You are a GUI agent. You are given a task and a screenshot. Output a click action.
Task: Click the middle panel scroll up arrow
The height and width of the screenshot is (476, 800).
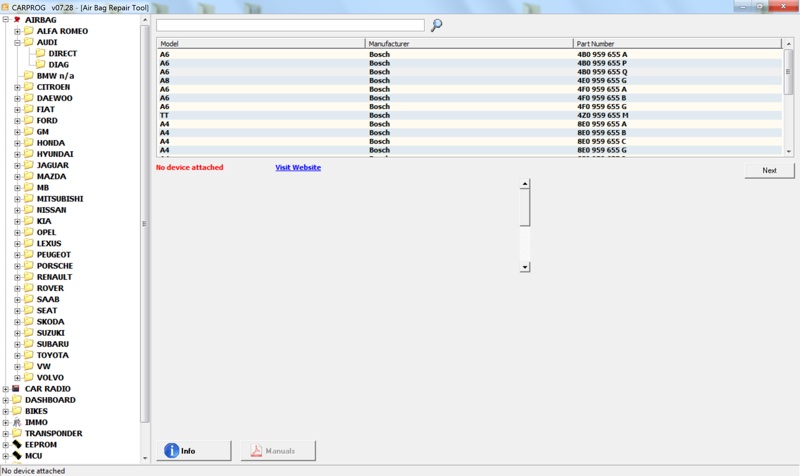pos(525,184)
